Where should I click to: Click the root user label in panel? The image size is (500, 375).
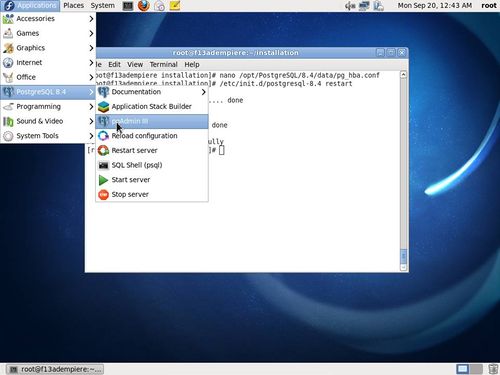[x=489, y=6]
